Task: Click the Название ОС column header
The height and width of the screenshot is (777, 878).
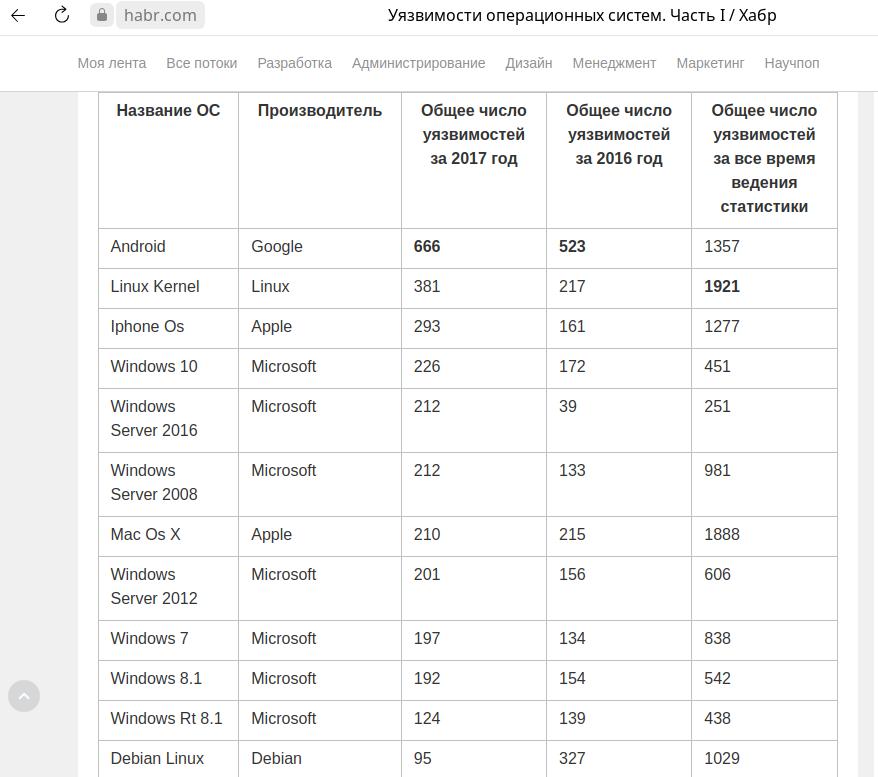Action: coord(168,111)
